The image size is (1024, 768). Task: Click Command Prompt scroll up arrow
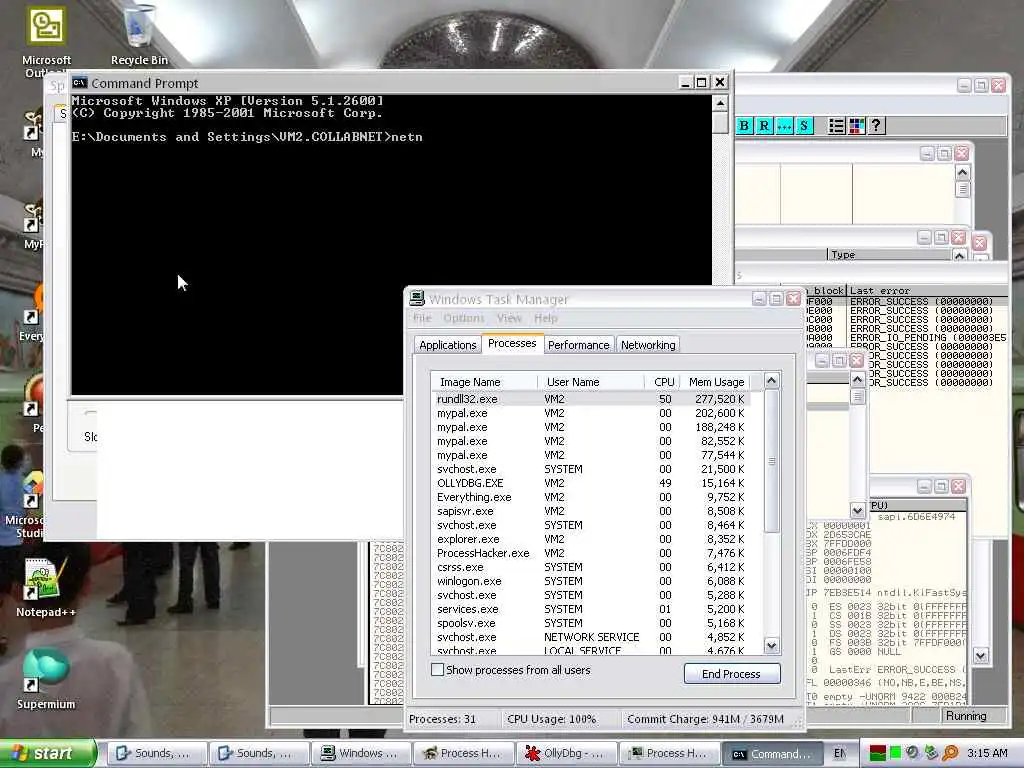(720, 103)
